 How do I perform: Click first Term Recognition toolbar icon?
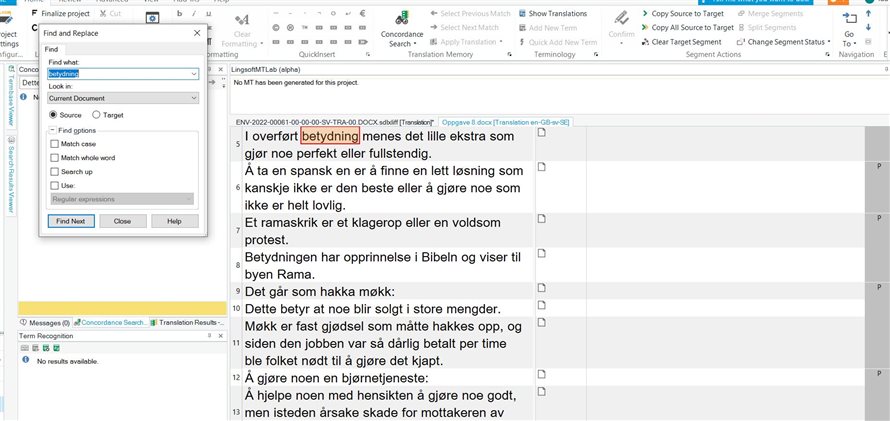24,348
